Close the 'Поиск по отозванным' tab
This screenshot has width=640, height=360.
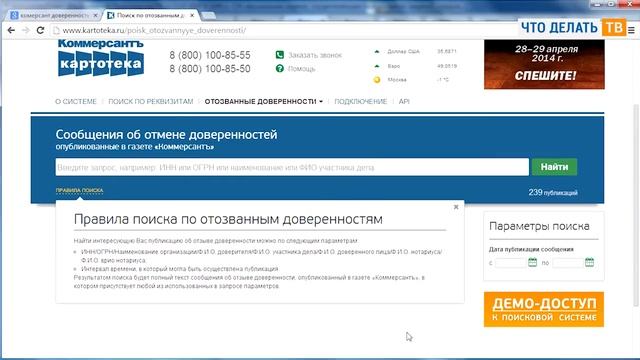point(192,15)
